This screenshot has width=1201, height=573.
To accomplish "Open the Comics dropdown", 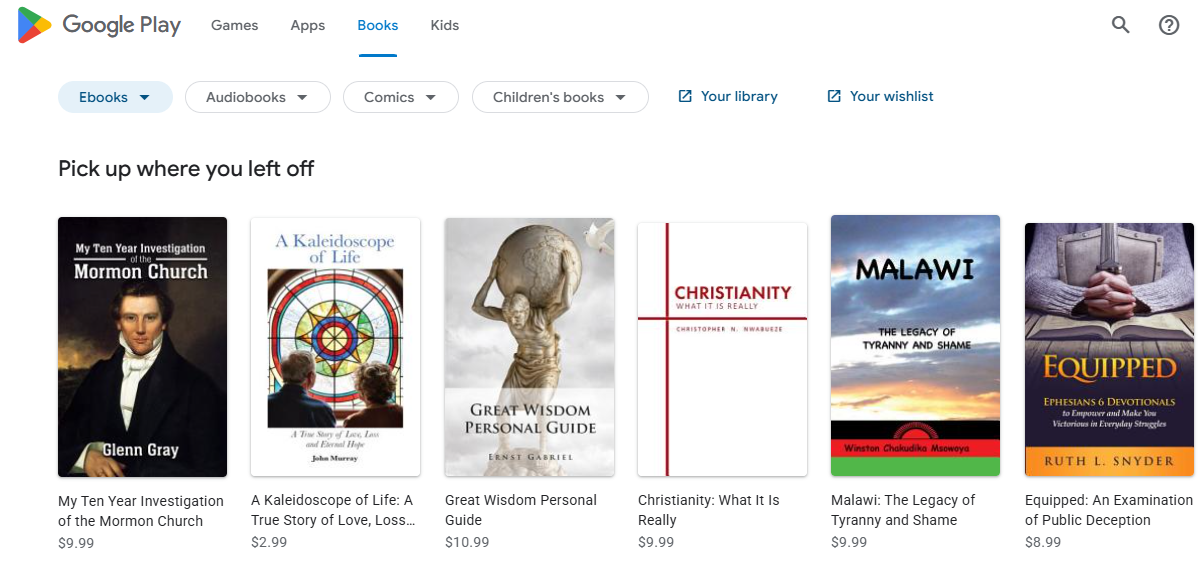I will pyautogui.click(x=401, y=97).
